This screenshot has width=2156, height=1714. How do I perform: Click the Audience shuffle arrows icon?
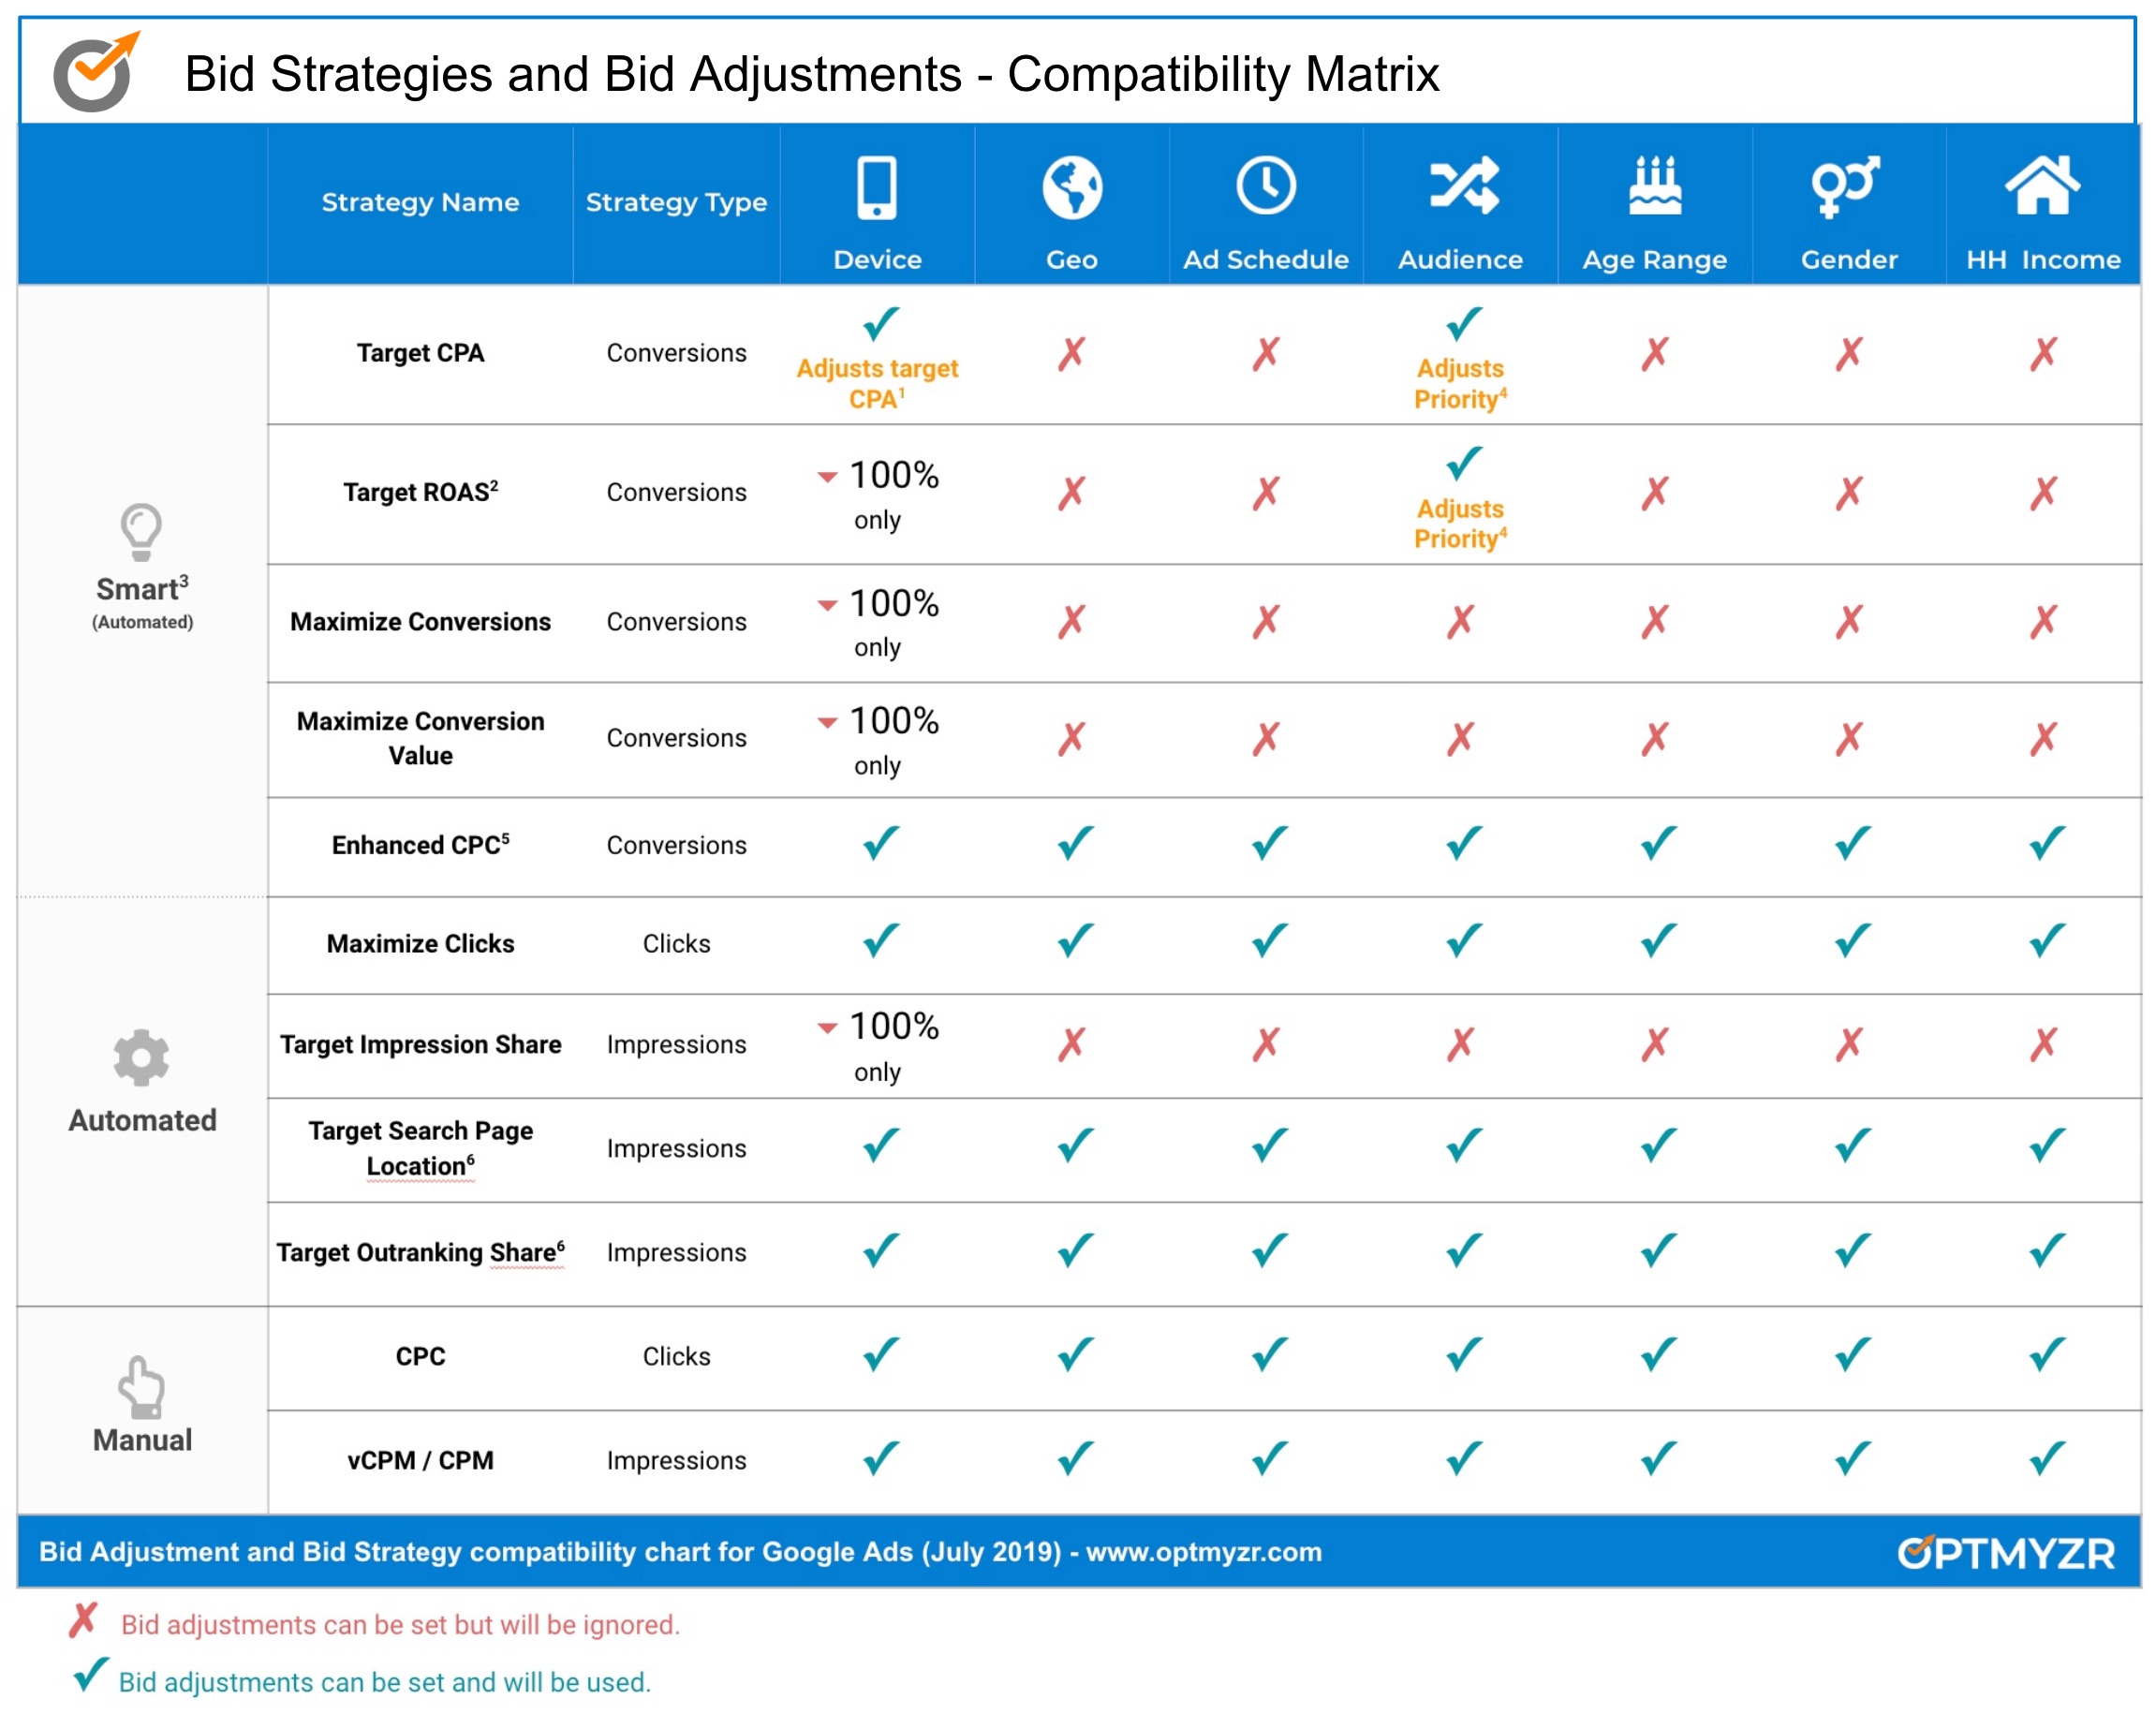[x=1463, y=185]
